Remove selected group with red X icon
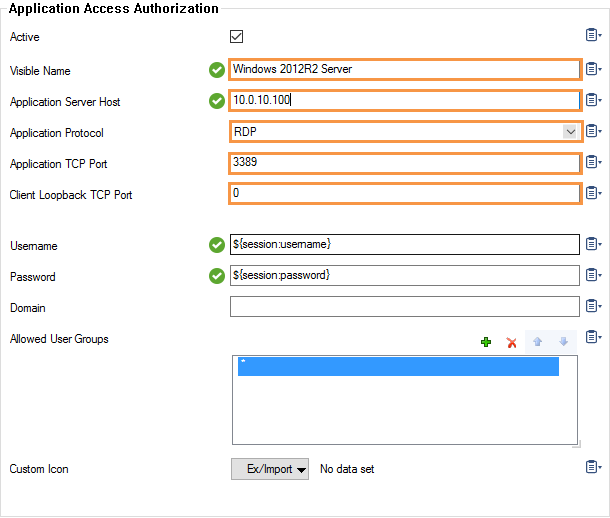The height and width of the screenshot is (518, 610). 511,342
